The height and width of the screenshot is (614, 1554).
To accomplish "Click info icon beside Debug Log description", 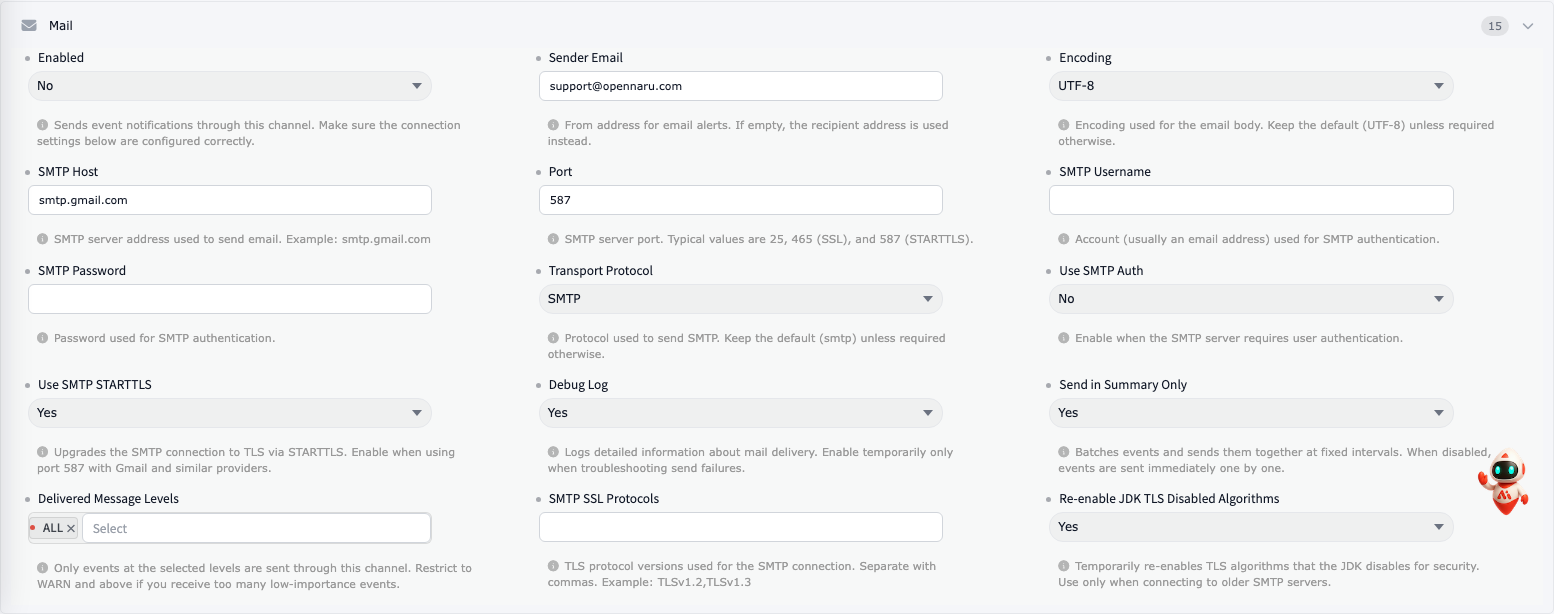I will [x=554, y=452].
